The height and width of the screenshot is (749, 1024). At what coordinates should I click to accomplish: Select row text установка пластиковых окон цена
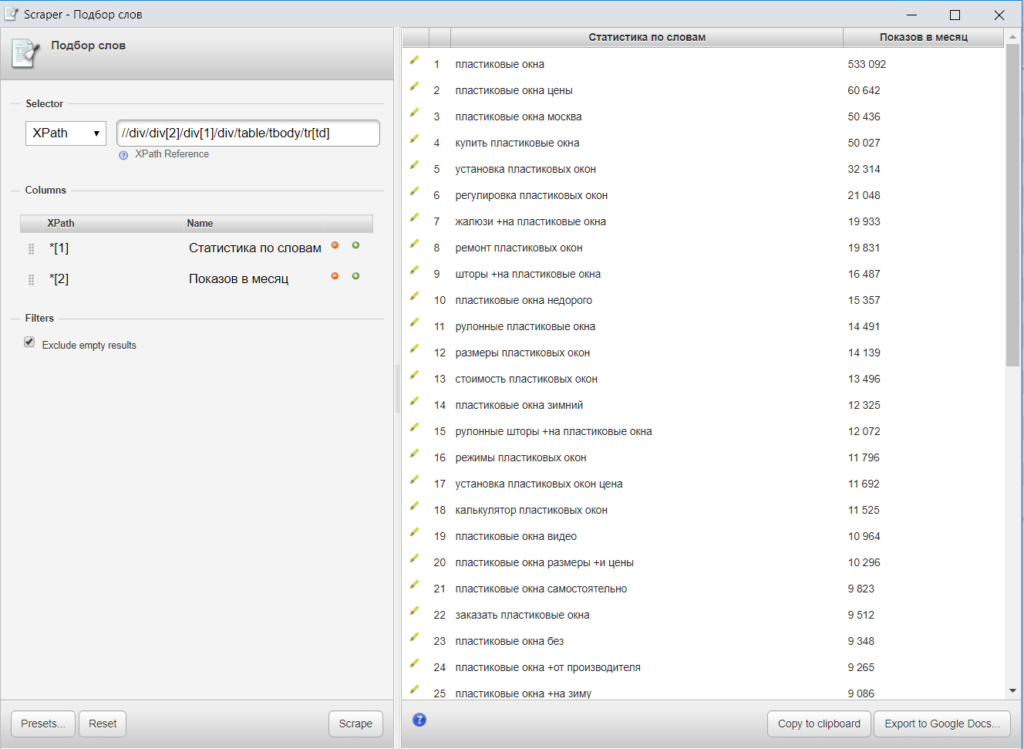coord(539,484)
